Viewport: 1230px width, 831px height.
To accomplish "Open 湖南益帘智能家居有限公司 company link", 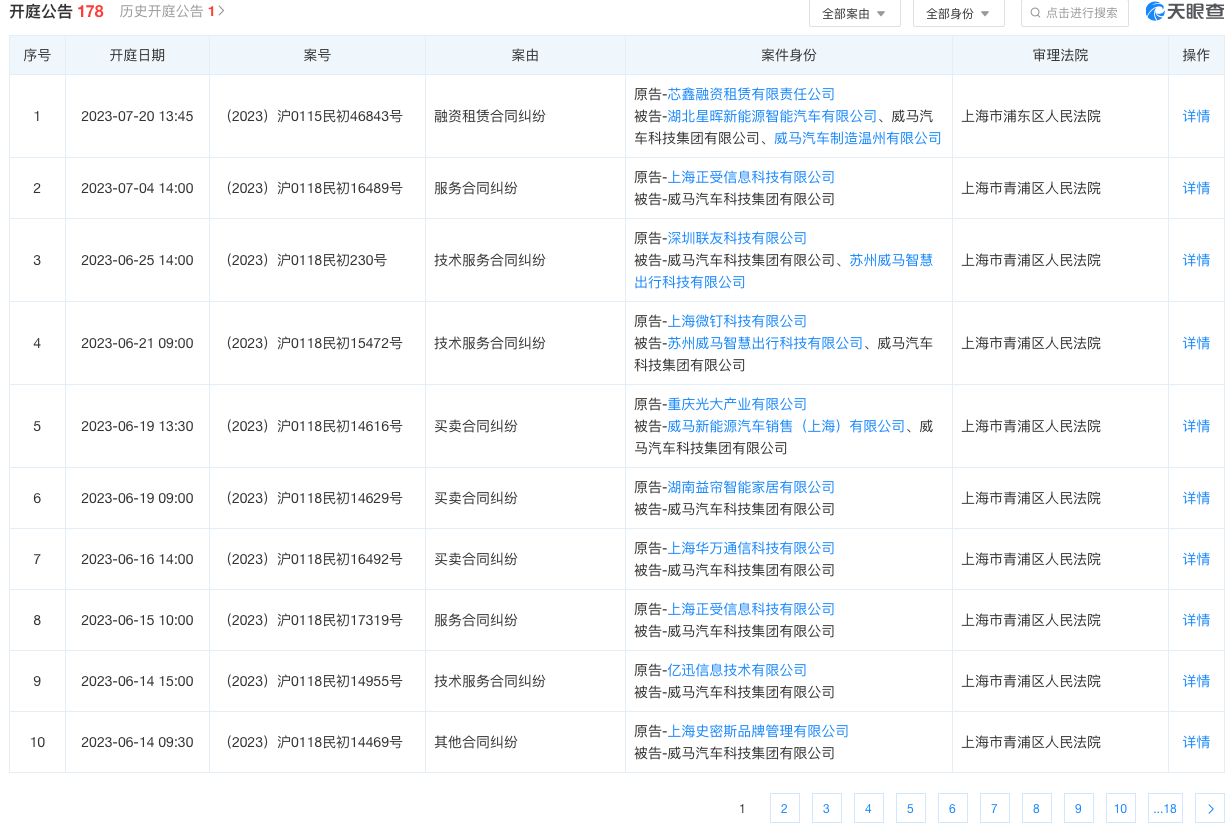I will click(x=751, y=487).
